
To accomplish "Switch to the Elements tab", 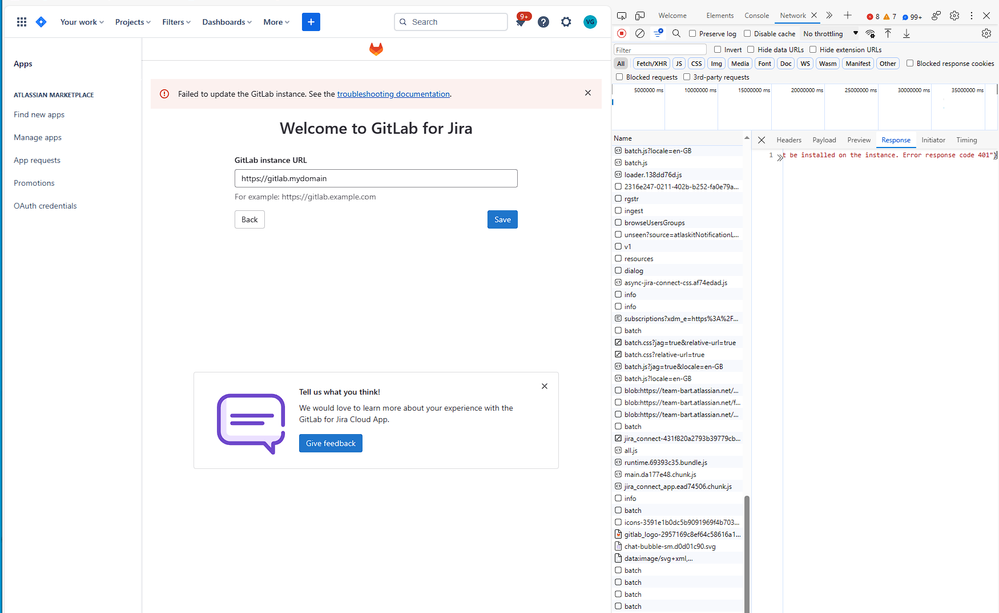I will [x=719, y=15].
